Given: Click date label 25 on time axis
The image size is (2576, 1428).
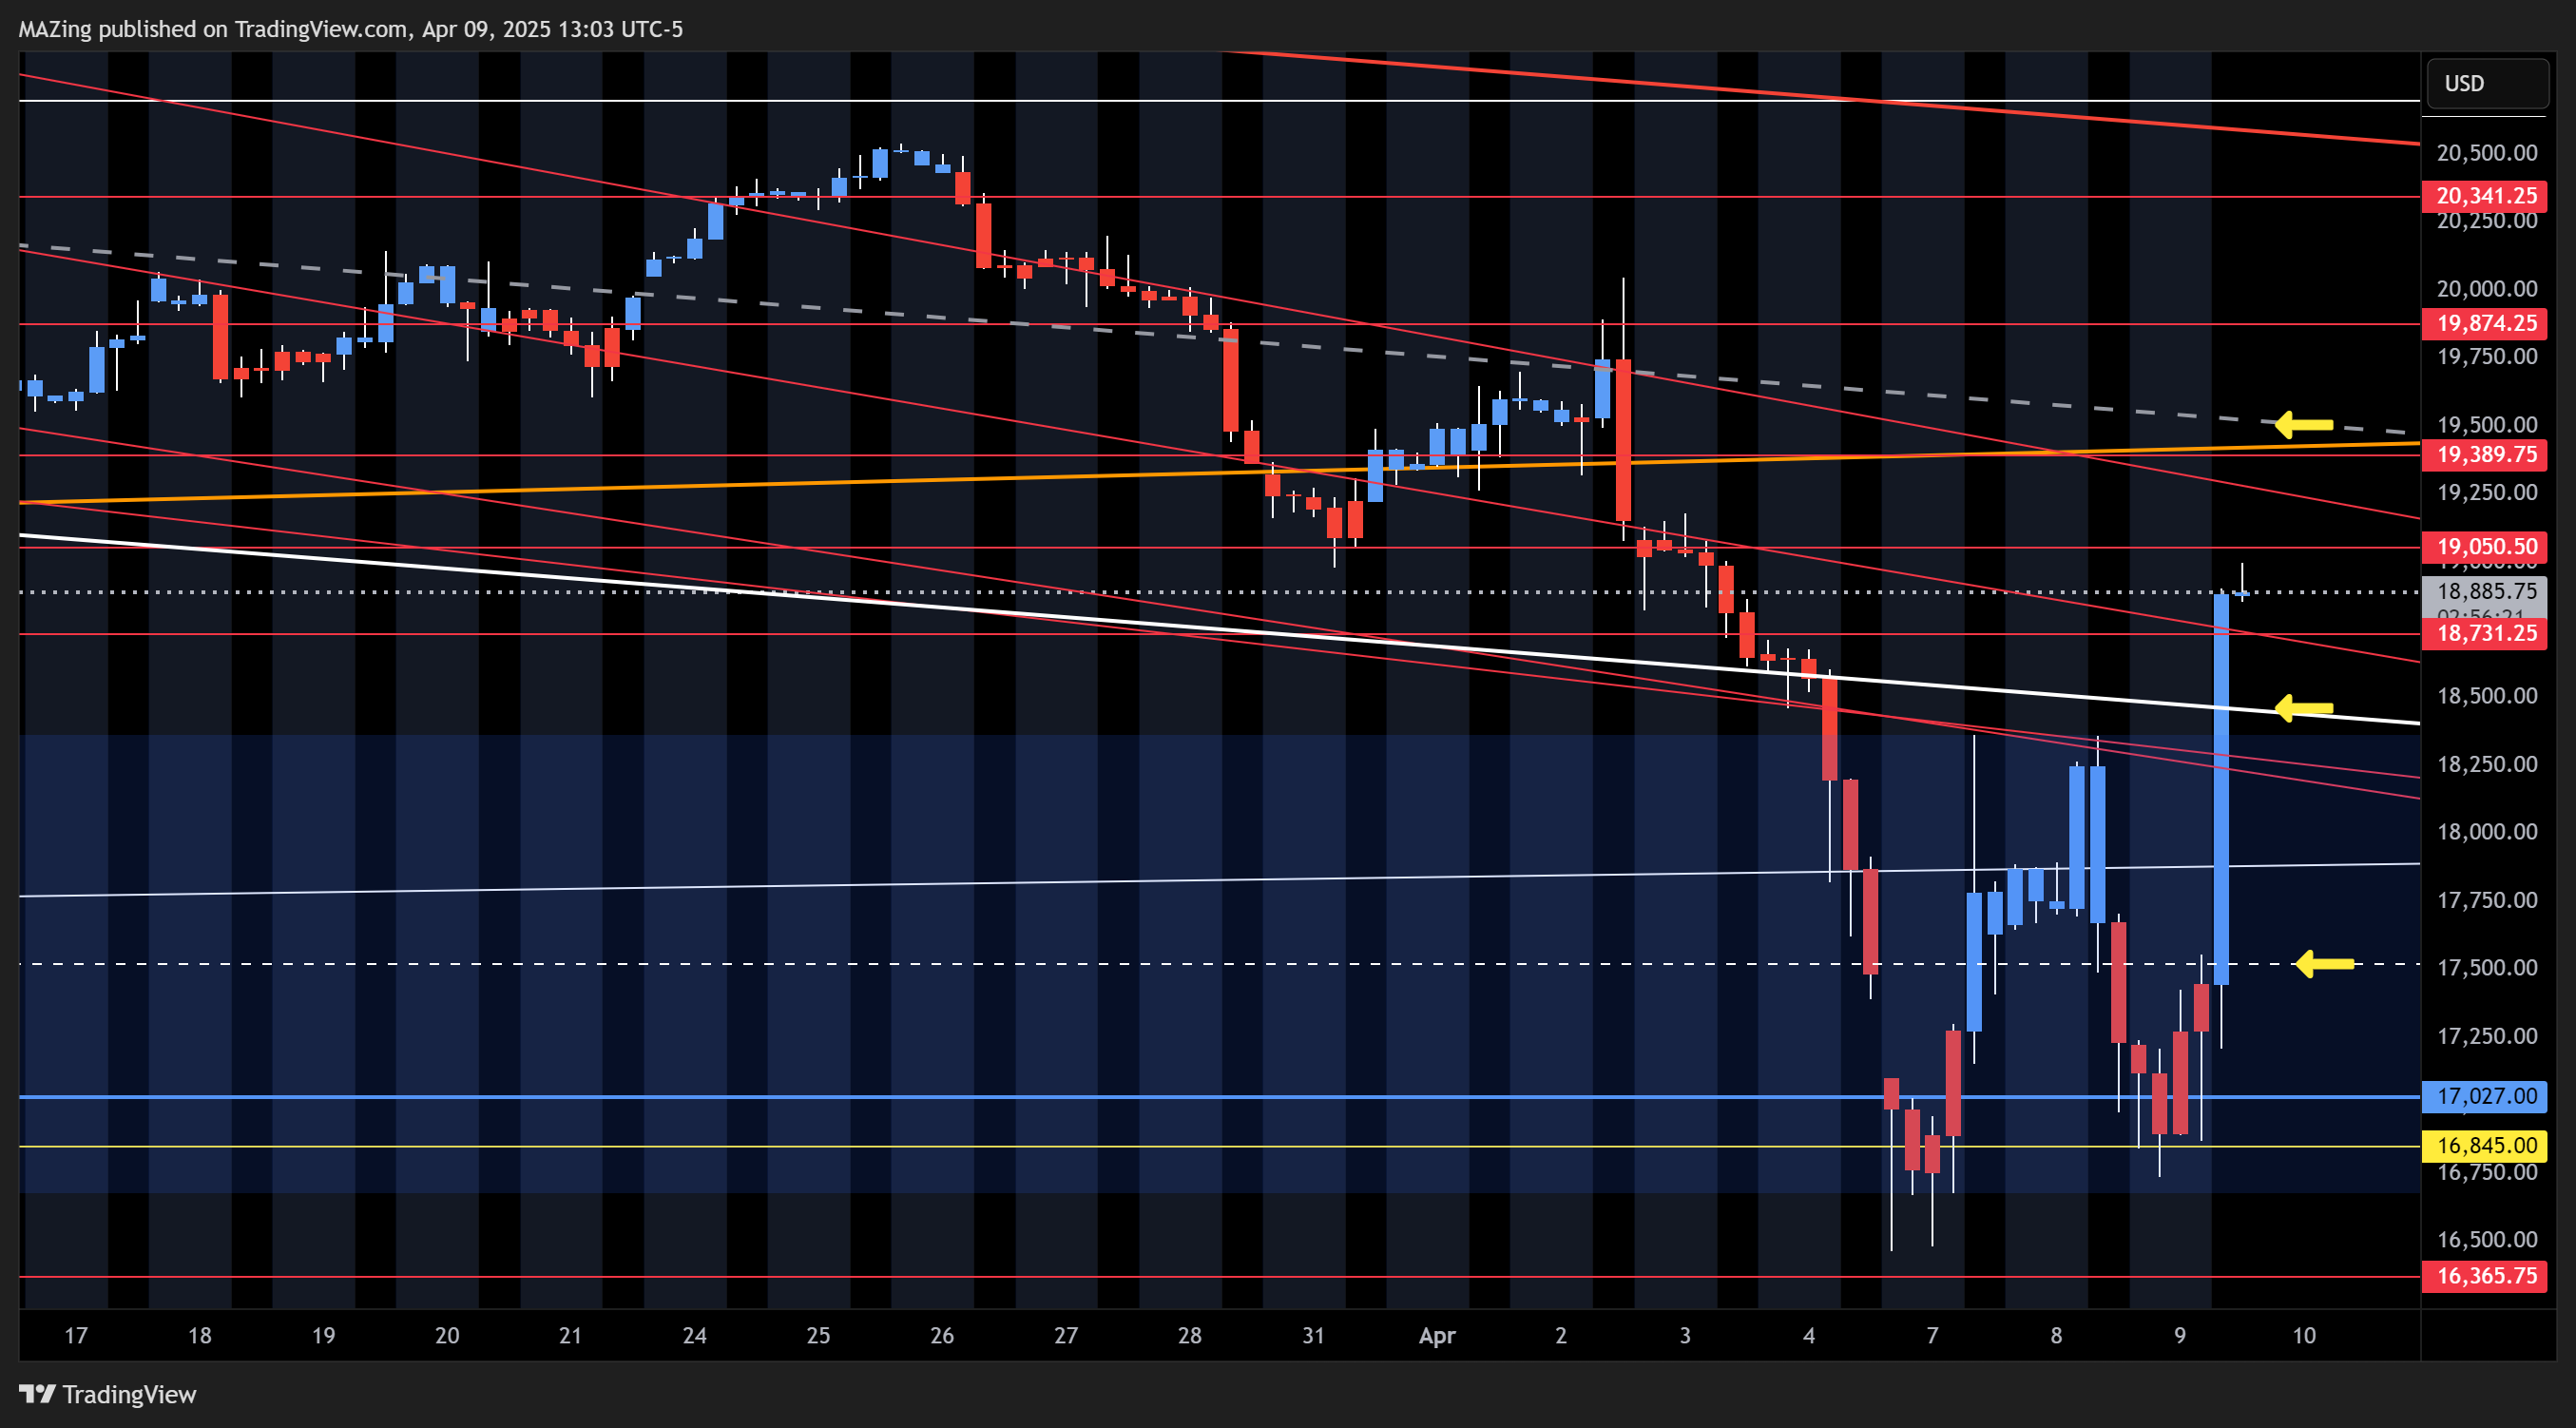Looking at the screenshot, I should [x=818, y=1336].
